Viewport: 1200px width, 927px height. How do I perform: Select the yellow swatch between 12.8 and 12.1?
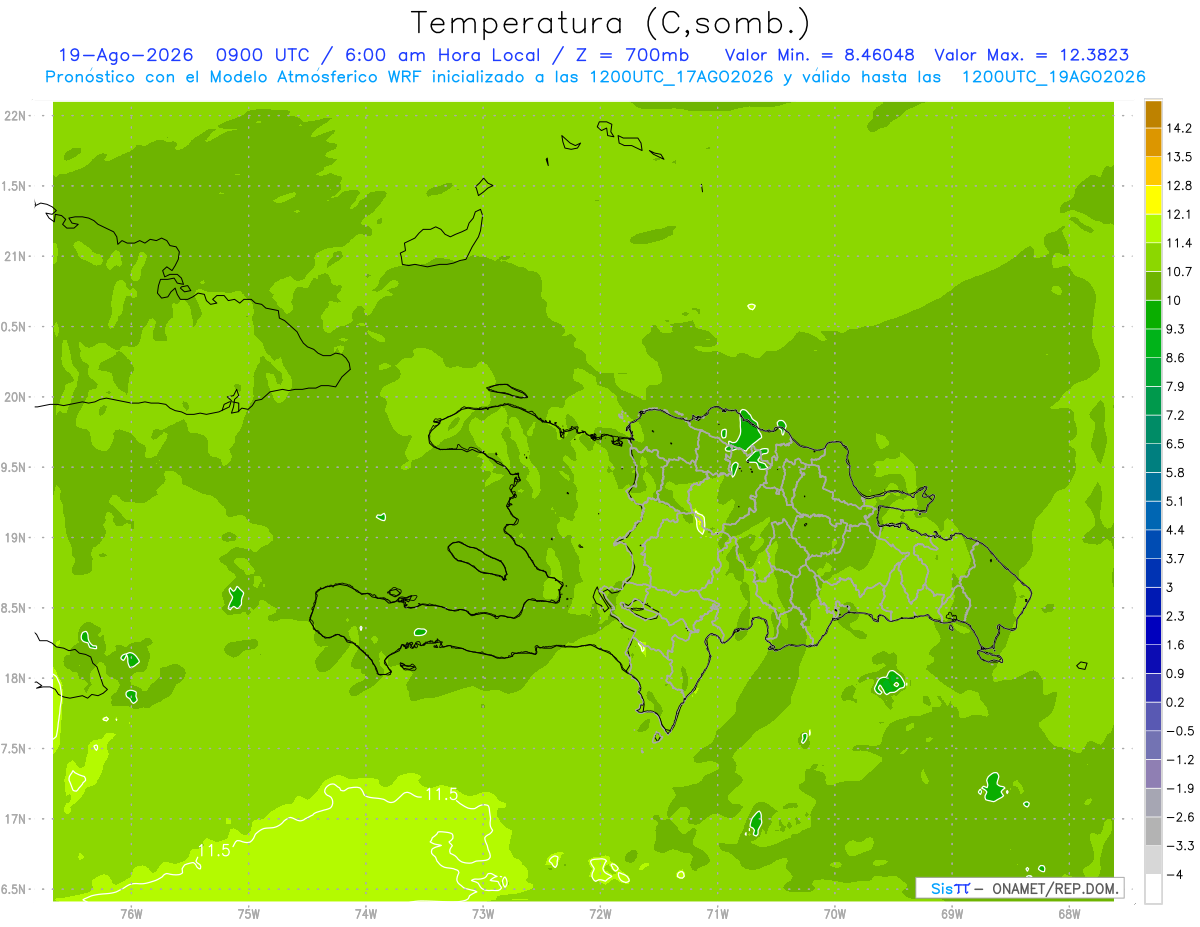(x=1153, y=200)
